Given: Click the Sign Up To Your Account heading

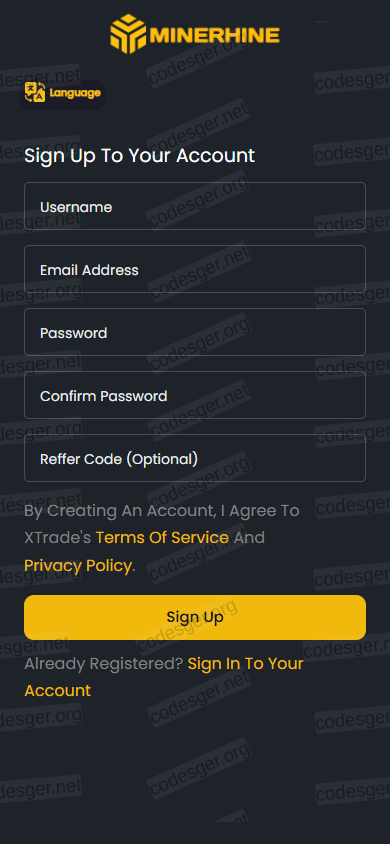Looking at the screenshot, I should coord(139,156).
